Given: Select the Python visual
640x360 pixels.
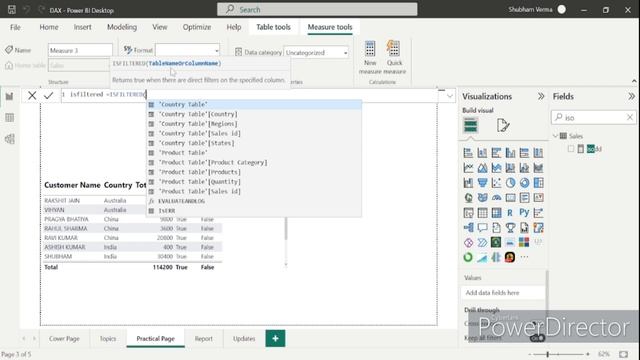Looking at the screenshot, I should (524, 213).
